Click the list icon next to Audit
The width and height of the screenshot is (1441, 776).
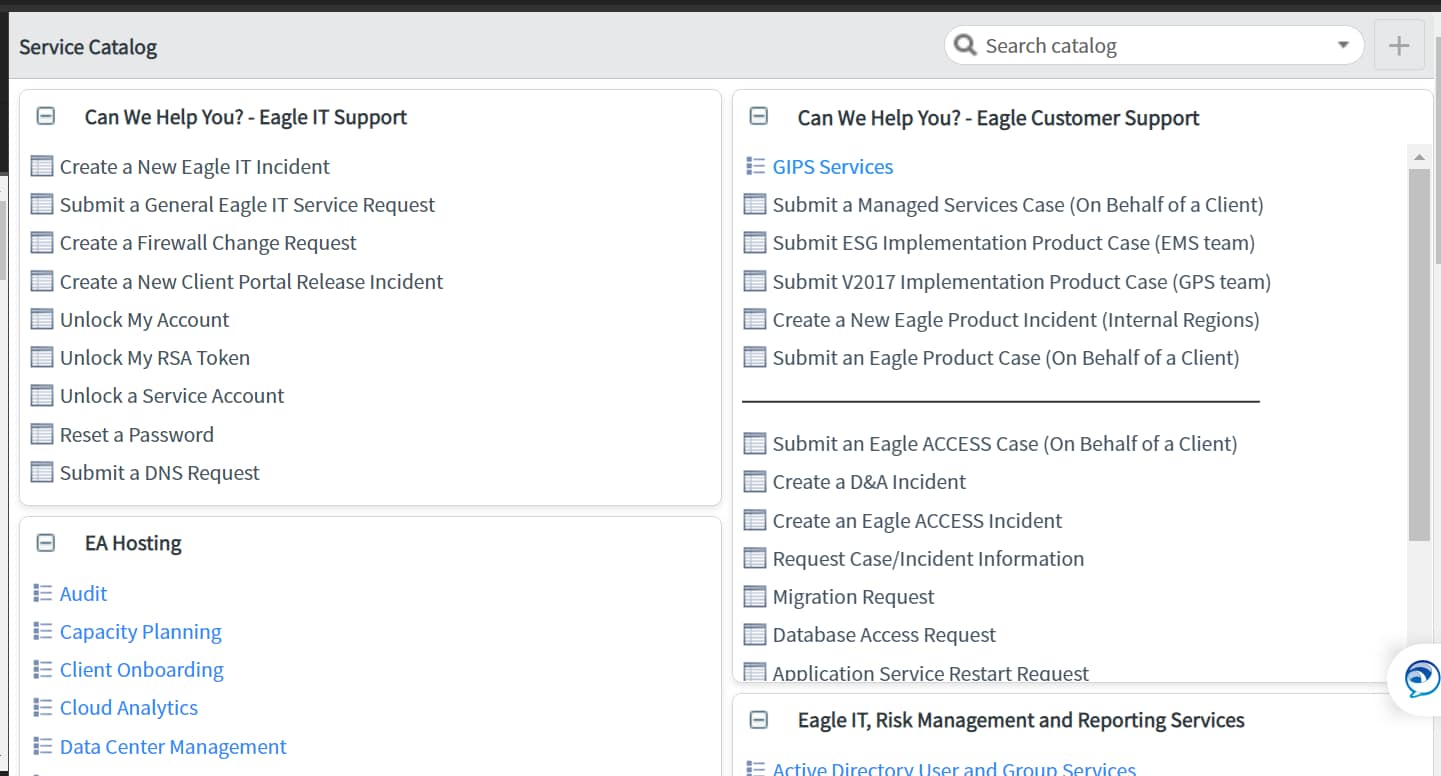tap(42, 593)
